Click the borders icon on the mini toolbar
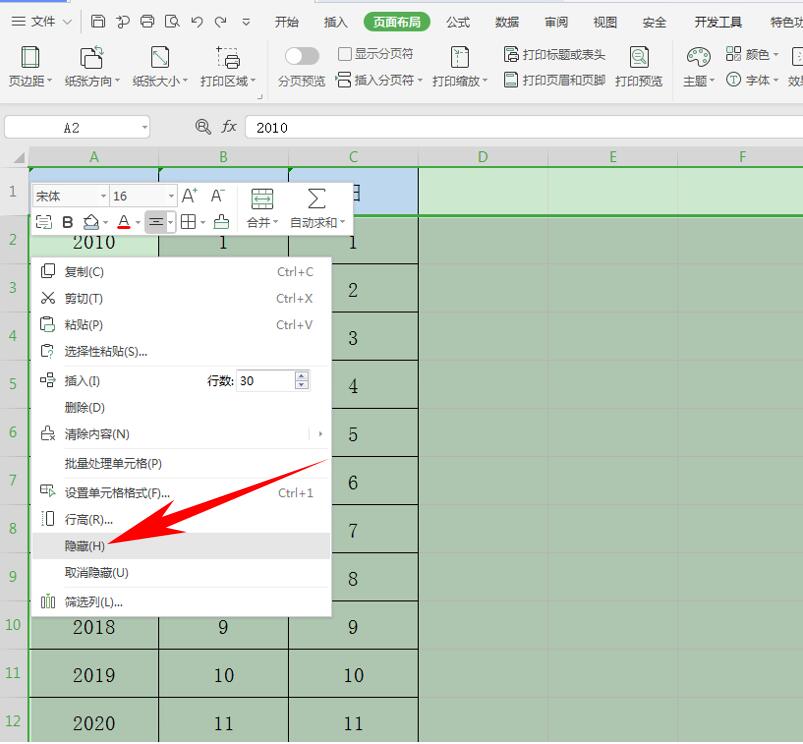This screenshot has width=803, height=744. [186, 222]
